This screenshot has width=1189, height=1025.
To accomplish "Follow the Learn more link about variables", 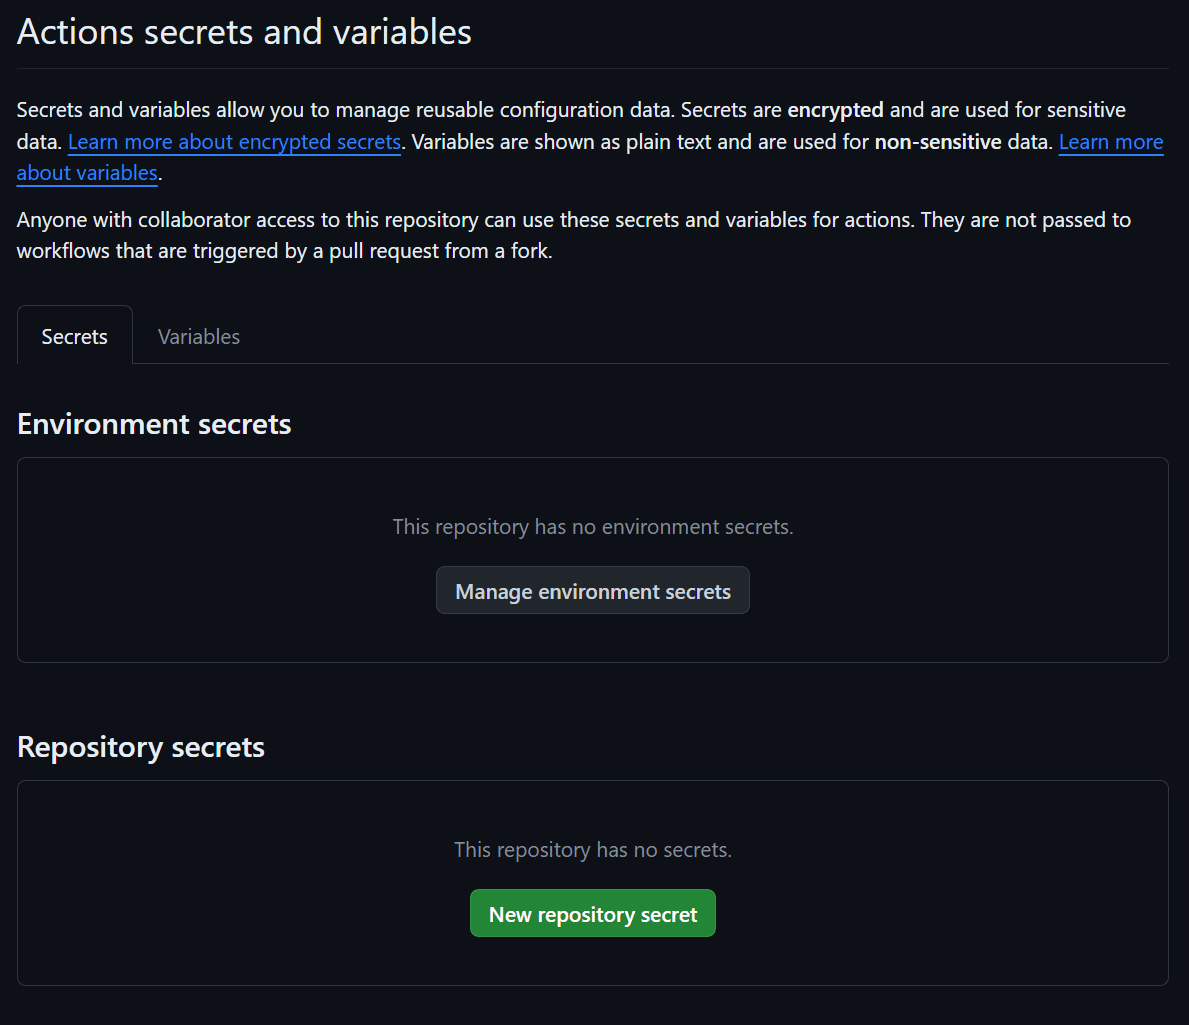I will click(1110, 142).
